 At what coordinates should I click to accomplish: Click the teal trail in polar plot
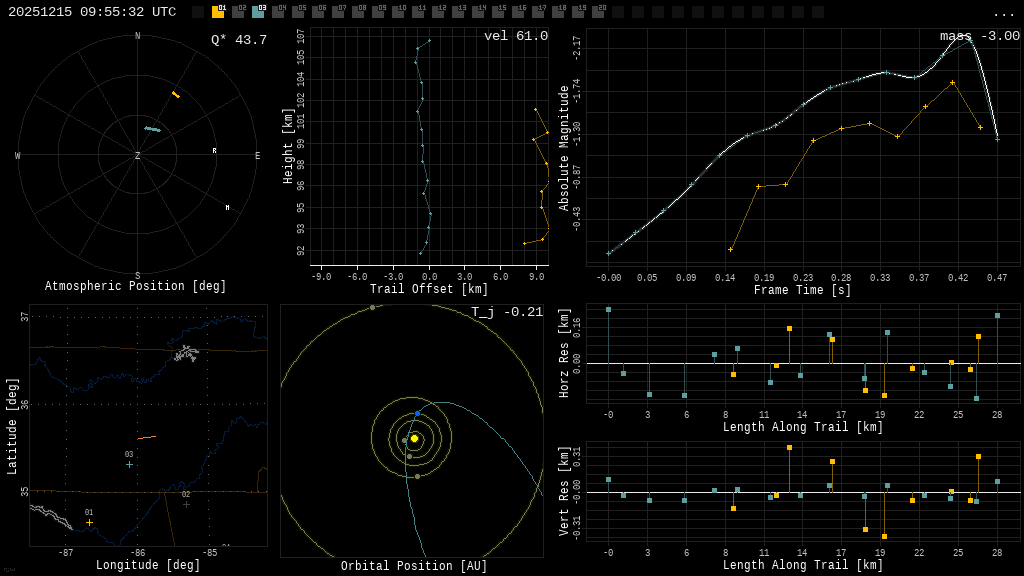[152, 129]
